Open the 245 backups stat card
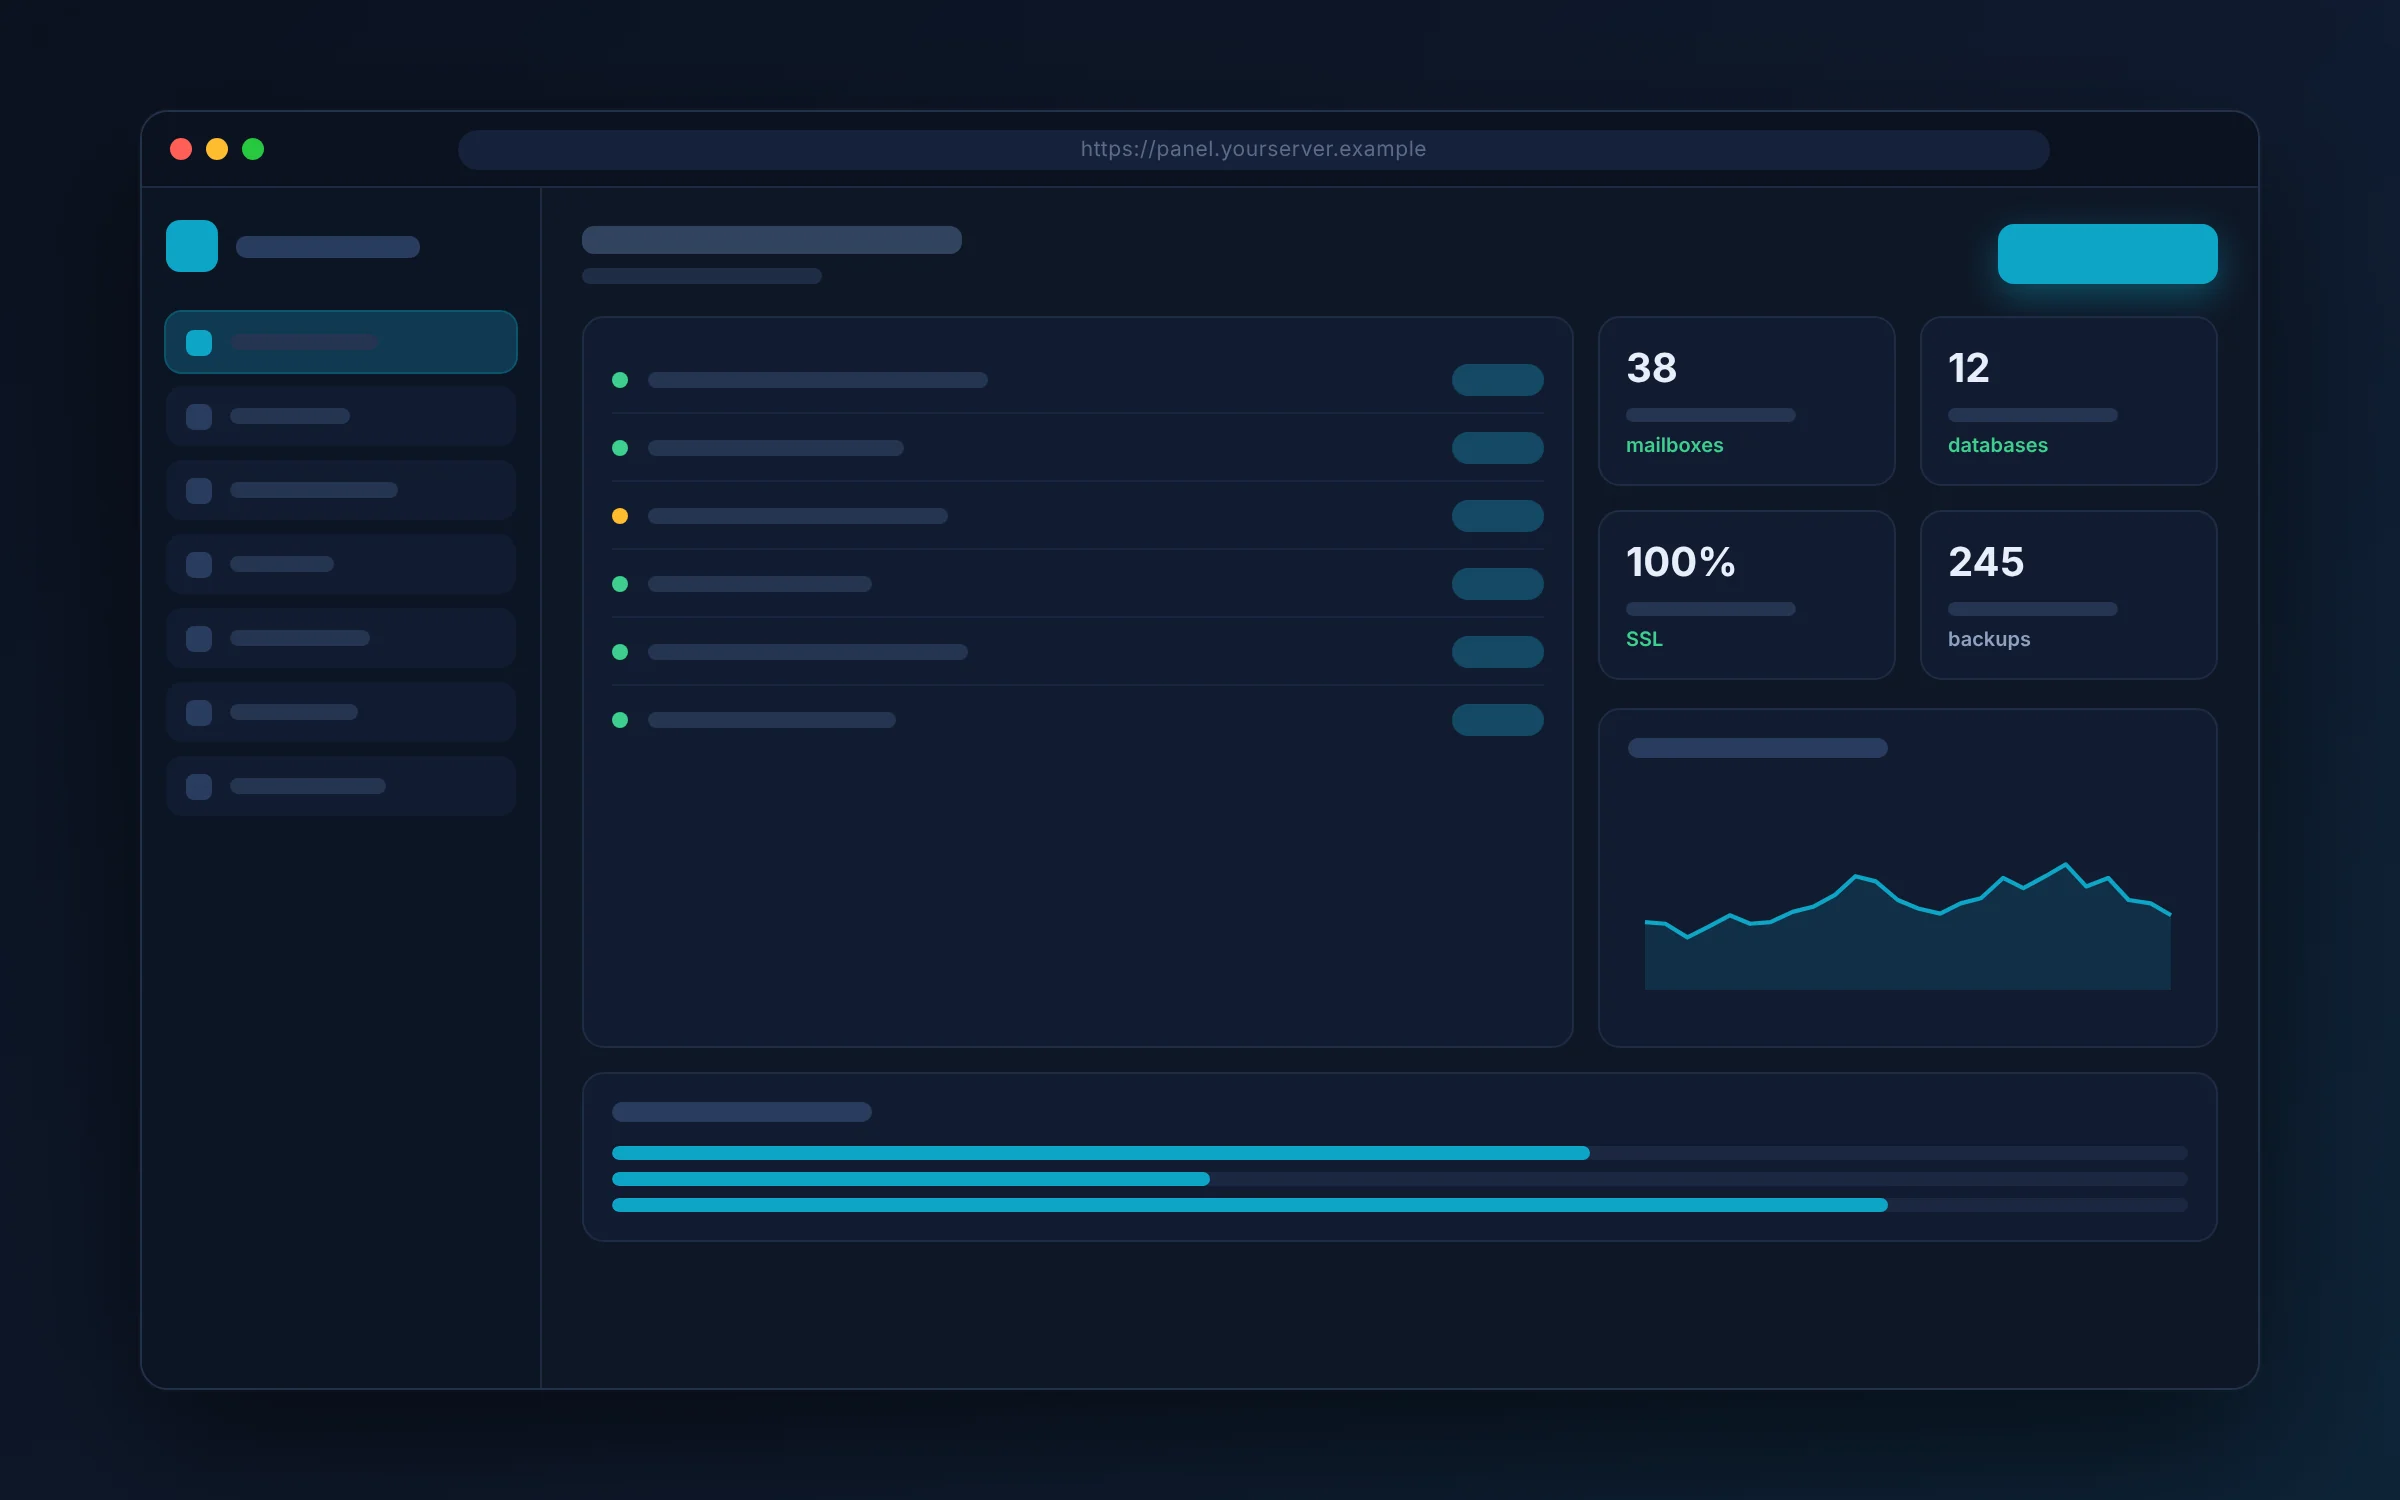The height and width of the screenshot is (1500, 2400). pos(2068,595)
